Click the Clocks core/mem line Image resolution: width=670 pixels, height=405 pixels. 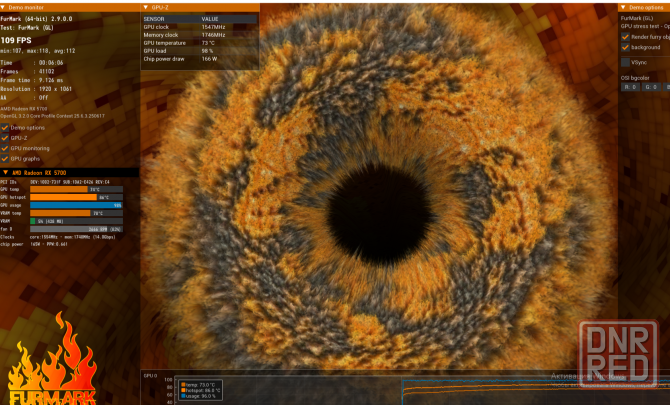point(58,237)
